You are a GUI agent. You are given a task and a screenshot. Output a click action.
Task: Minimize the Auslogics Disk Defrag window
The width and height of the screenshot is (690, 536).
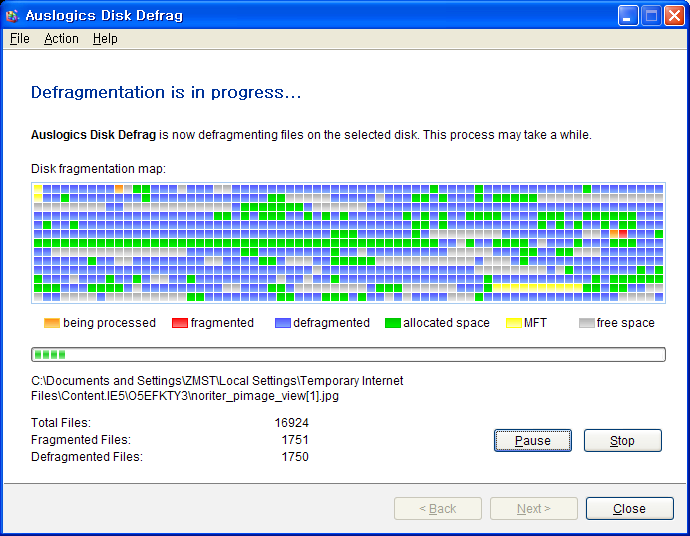628,16
